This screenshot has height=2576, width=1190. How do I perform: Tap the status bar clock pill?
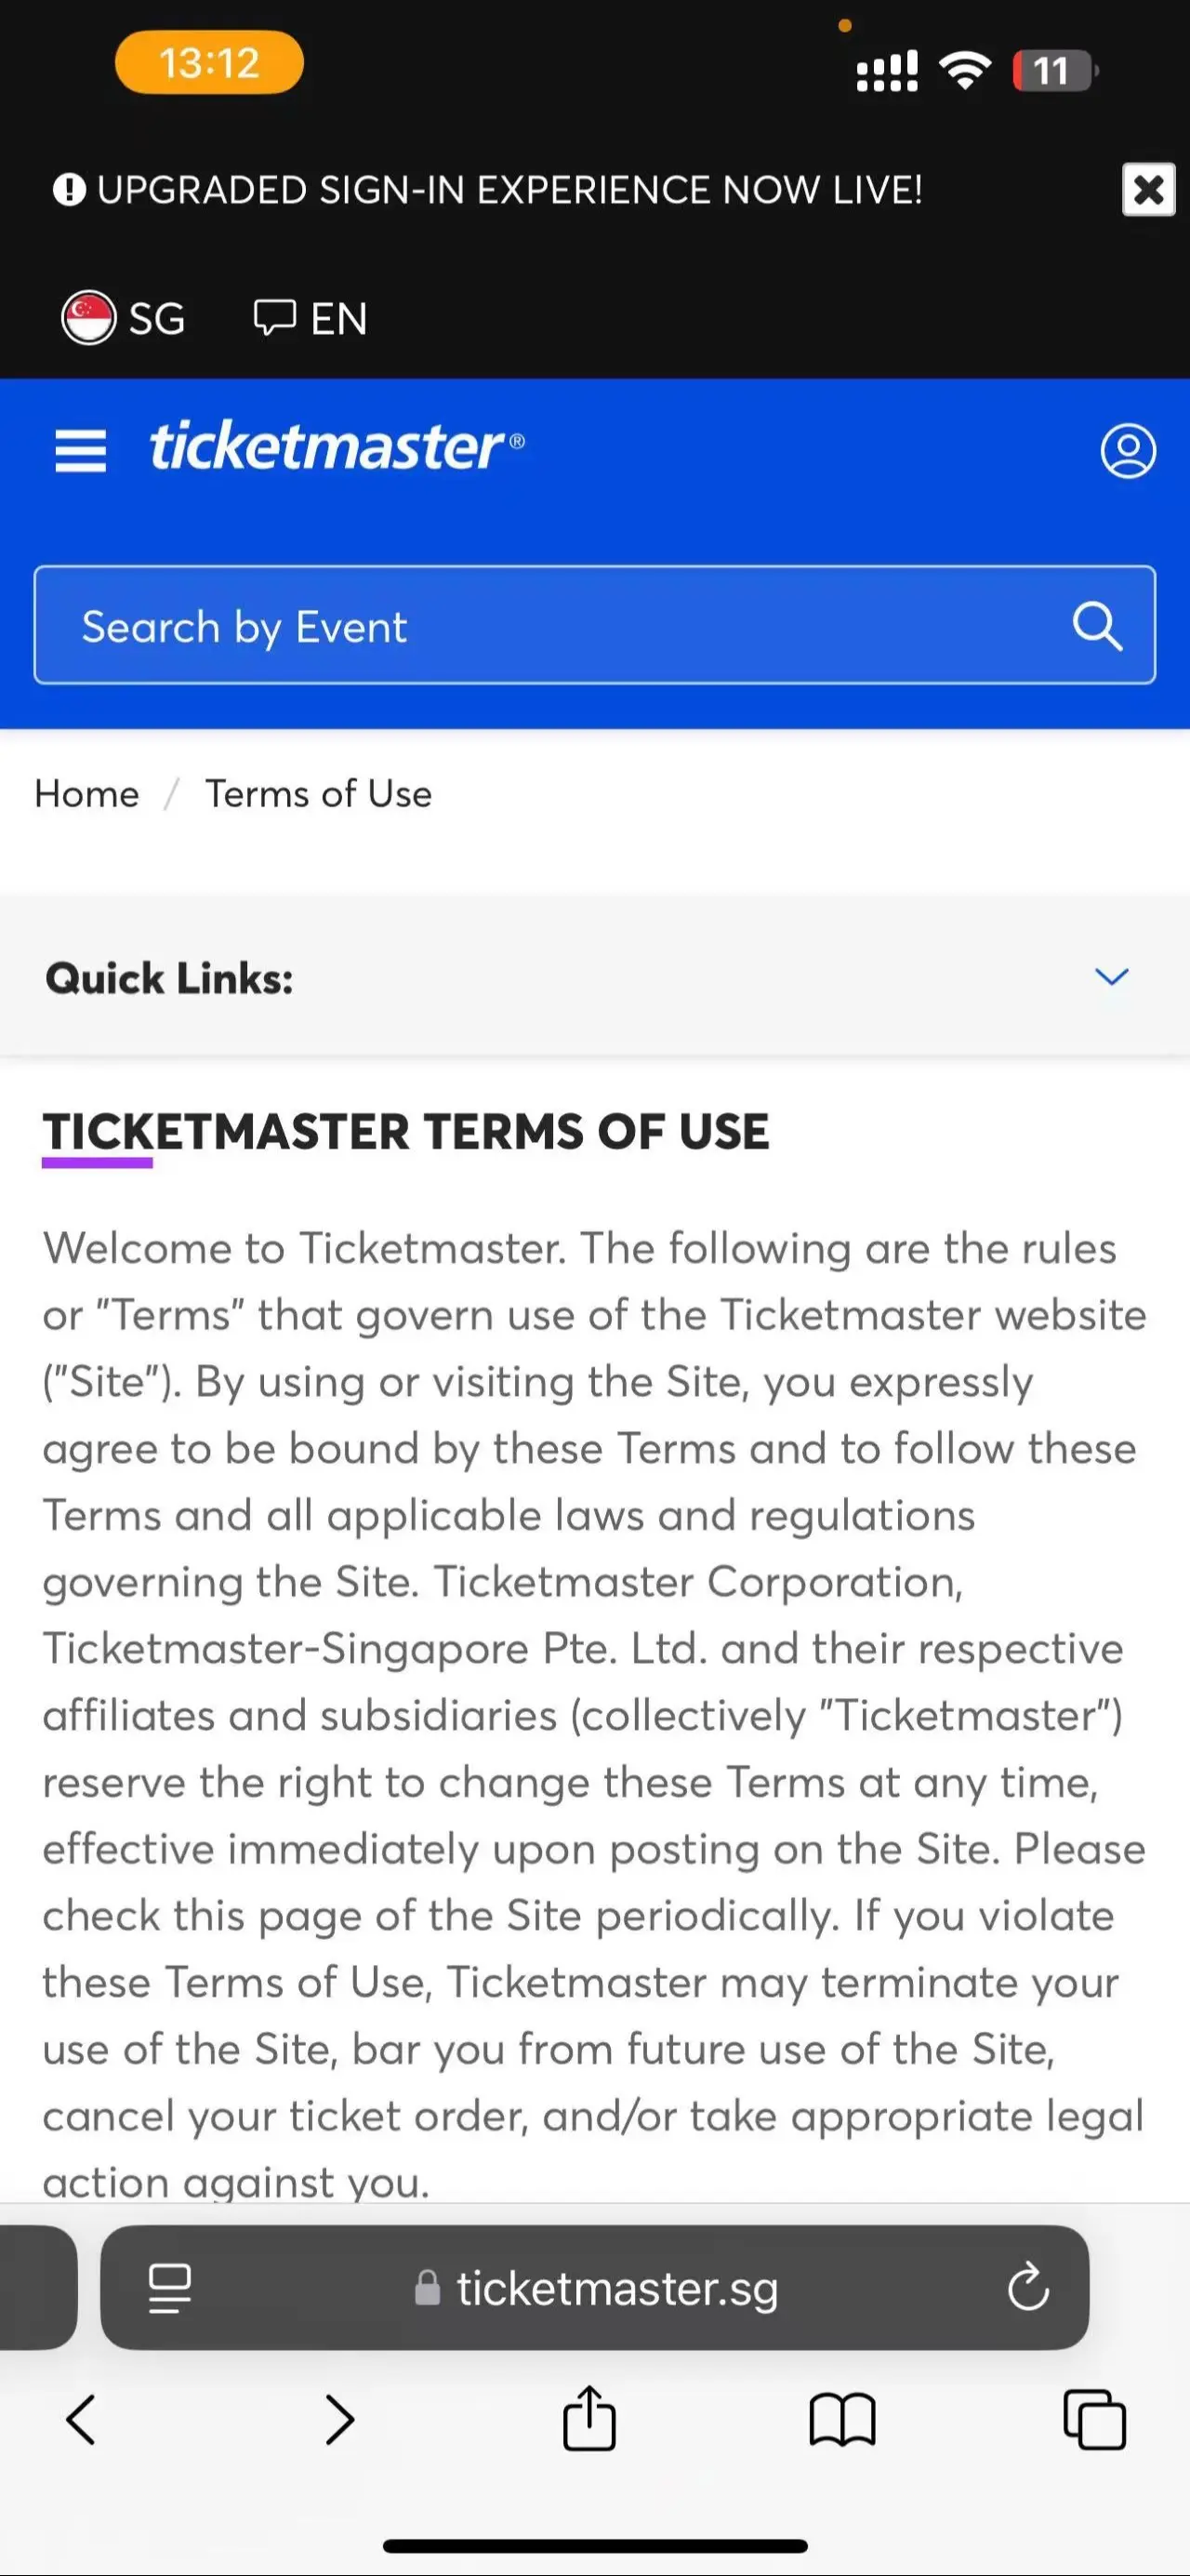[x=209, y=63]
